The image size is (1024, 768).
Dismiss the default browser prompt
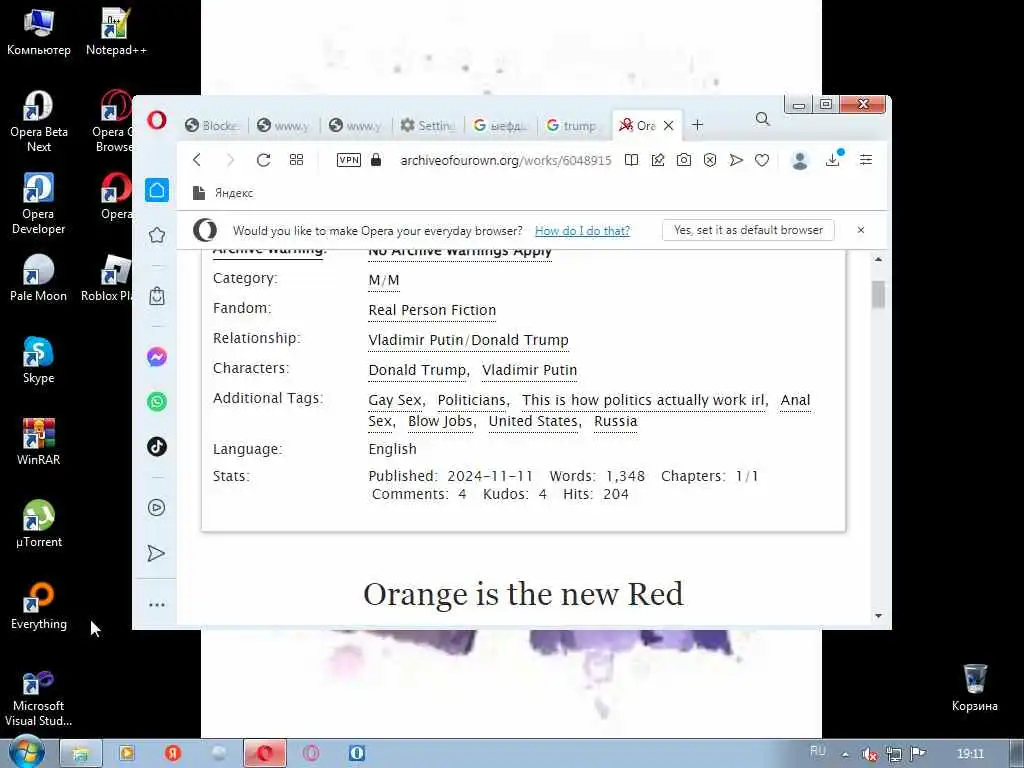pyautogui.click(x=861, y=230)
